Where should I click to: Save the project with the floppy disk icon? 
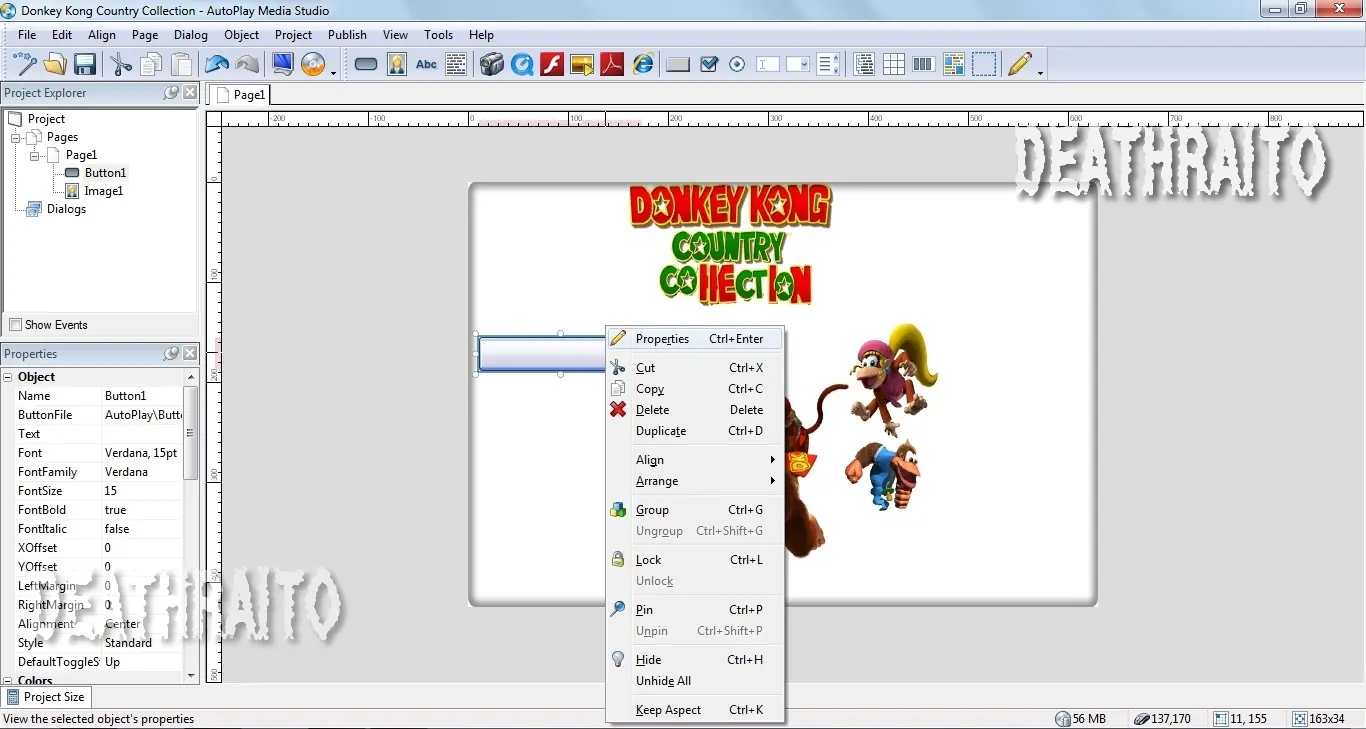(x=85, y=65)
